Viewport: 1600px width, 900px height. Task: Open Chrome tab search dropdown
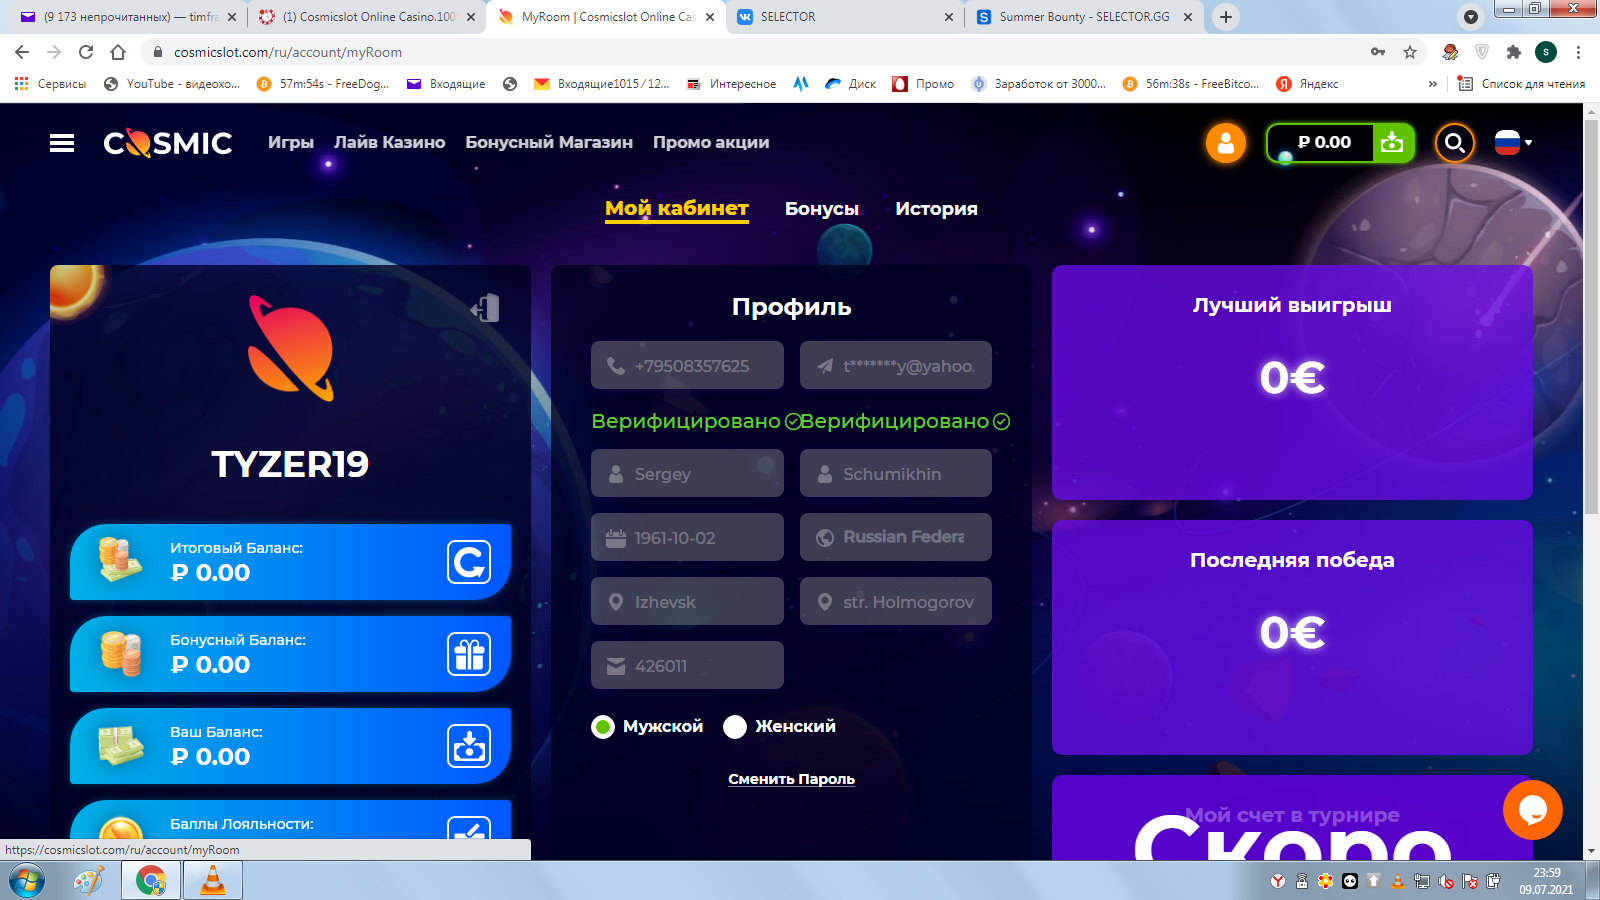pyautogui.click(x=1471, y=17)
